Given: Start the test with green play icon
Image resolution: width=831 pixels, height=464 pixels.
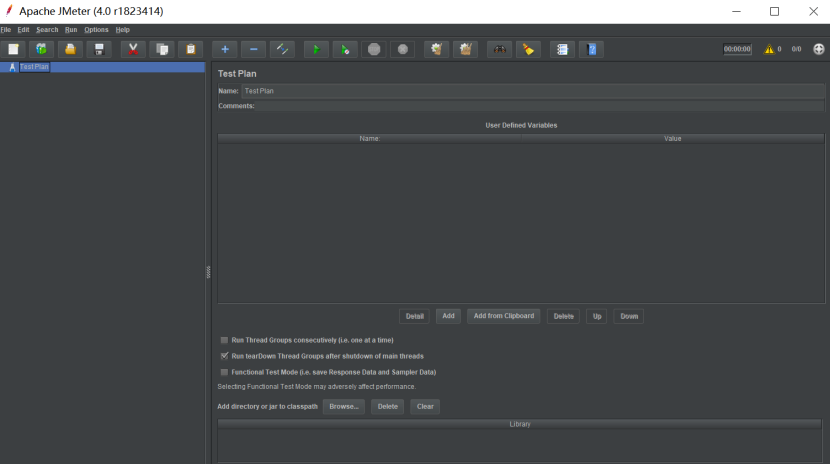Looking at the screenshot, I should tap(316, 49).
